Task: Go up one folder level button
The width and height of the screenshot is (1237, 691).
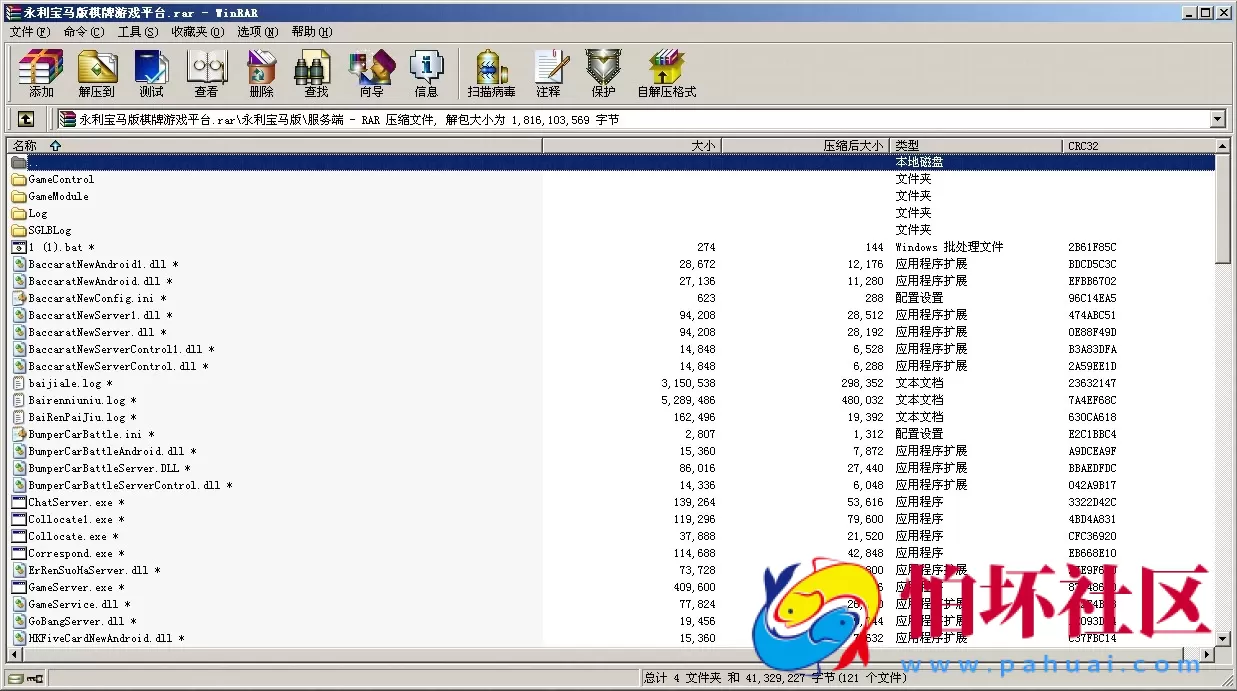Action: [26, 119]
